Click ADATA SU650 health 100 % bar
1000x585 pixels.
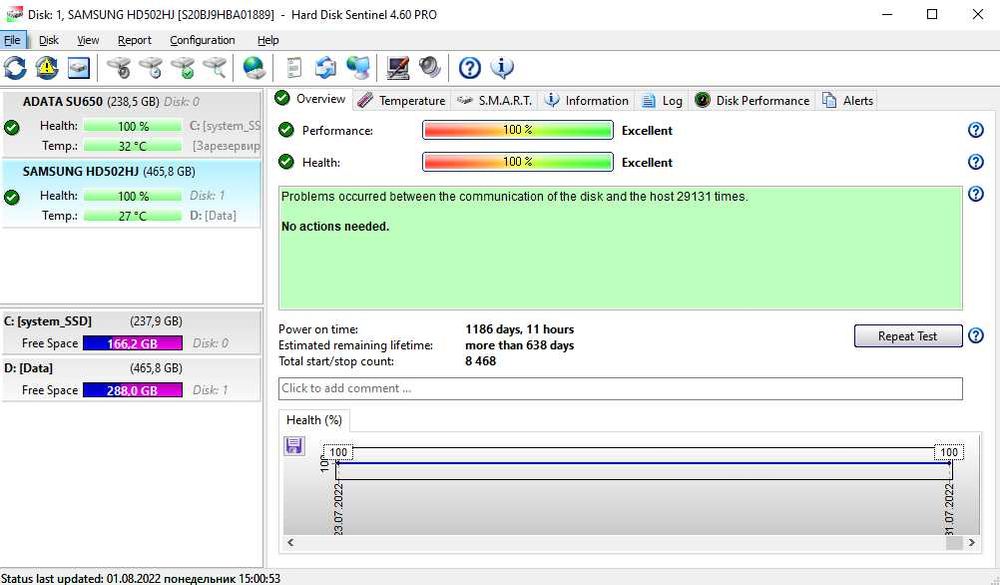pos(133,126)
